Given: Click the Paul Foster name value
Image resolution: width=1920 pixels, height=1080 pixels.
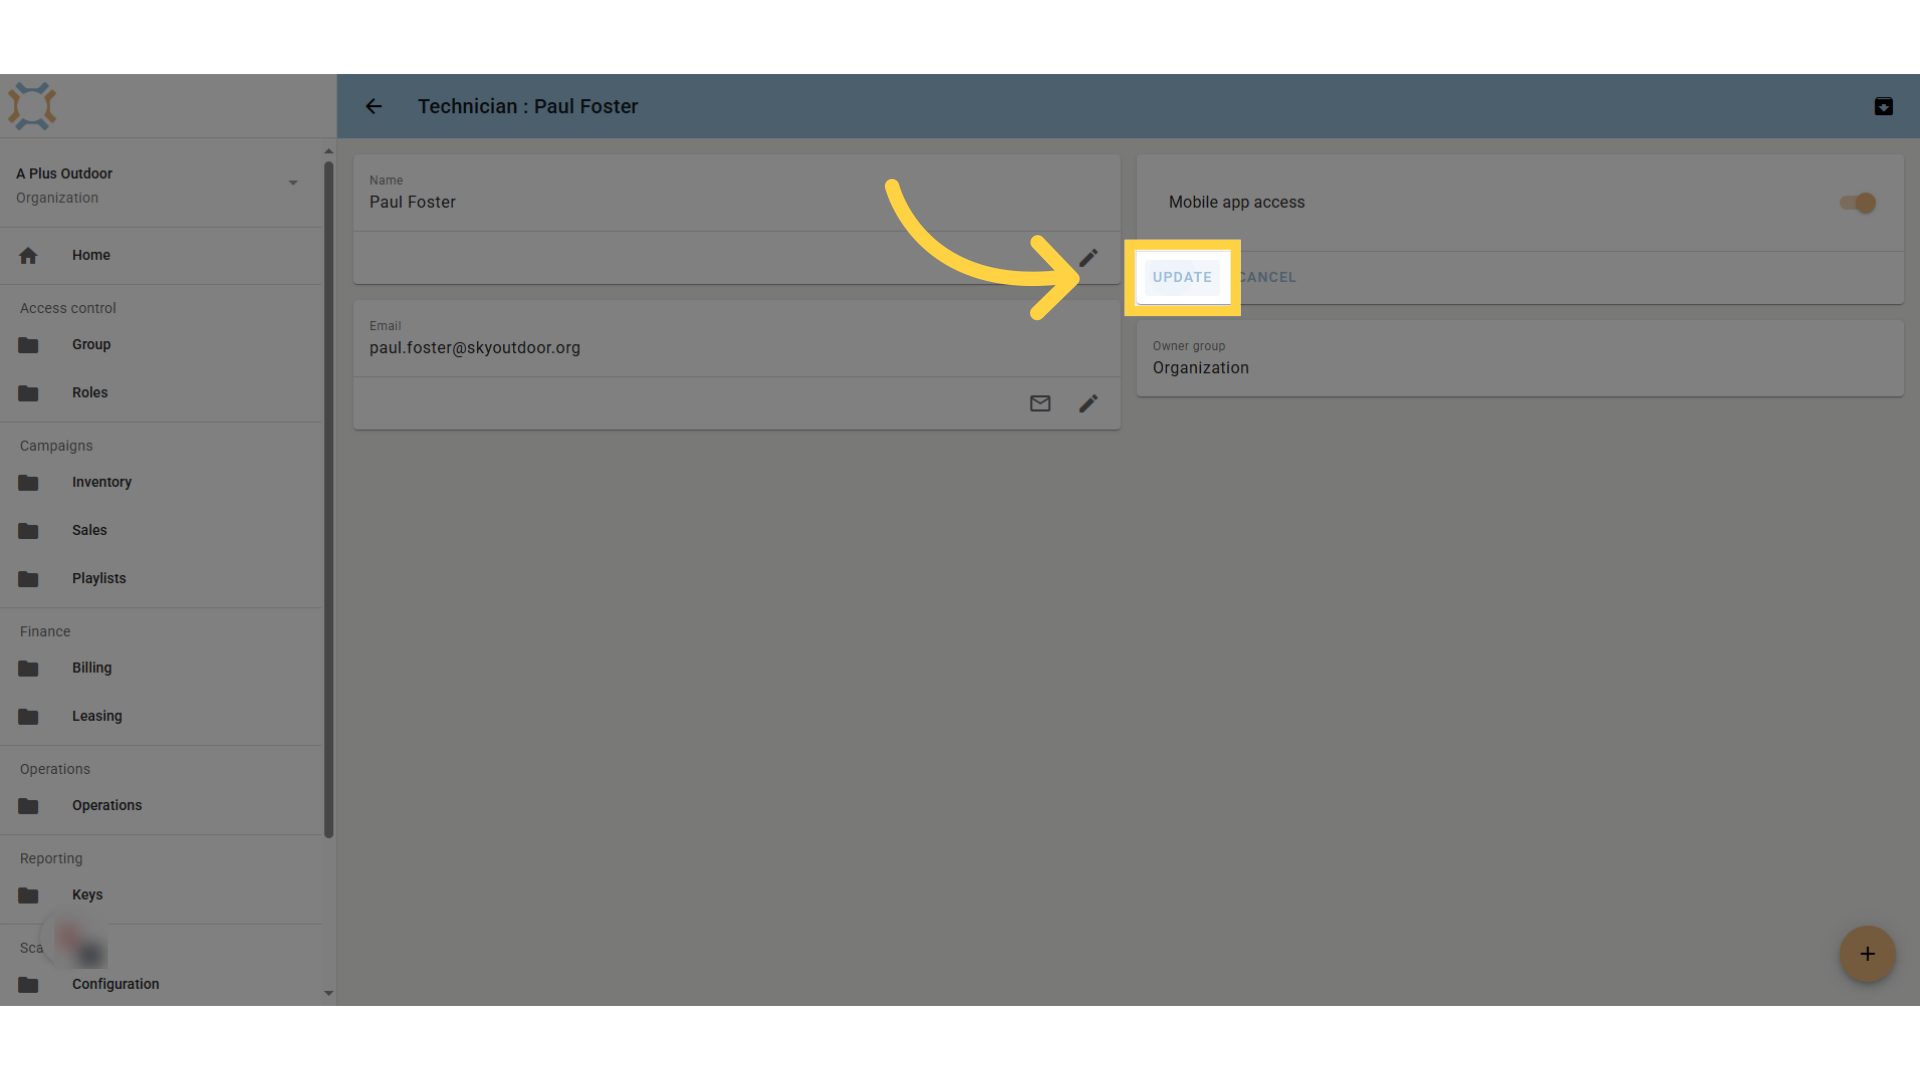Looking at the screenshot, I should pyautogui.click(x=413, y=202).
